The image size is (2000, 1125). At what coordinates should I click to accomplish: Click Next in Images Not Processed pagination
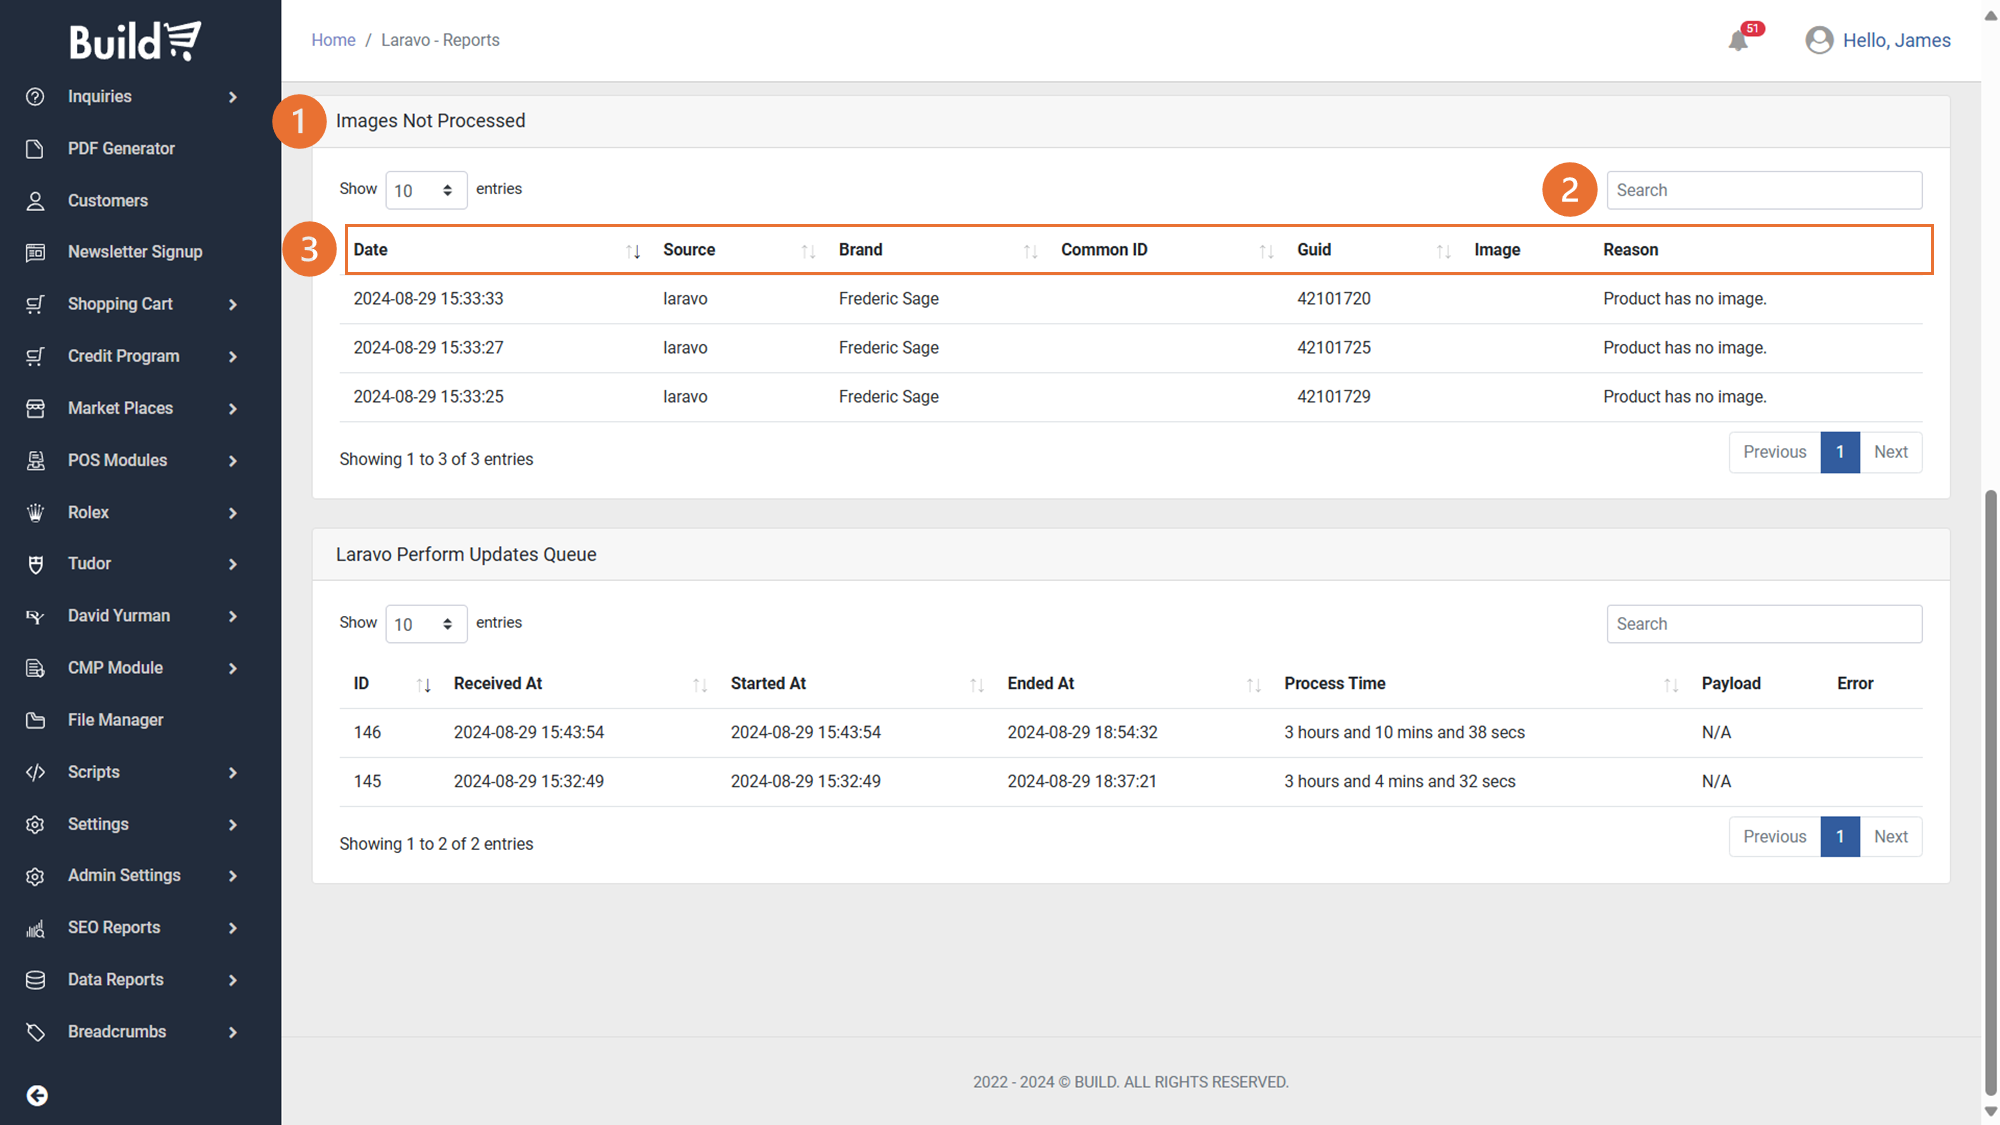tap(1890, 452)
